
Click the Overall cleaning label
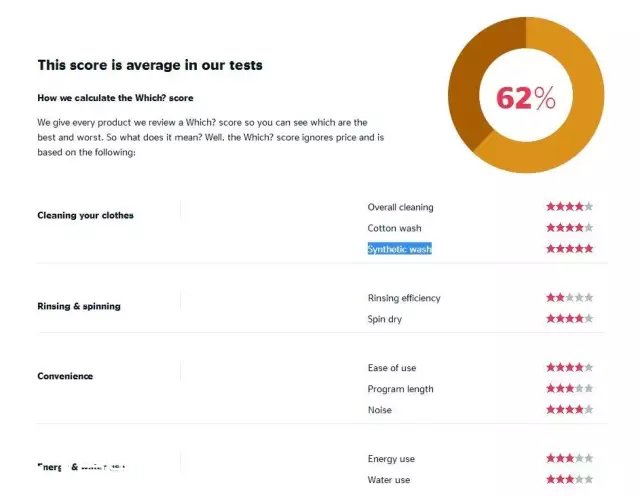click(400, 207)
